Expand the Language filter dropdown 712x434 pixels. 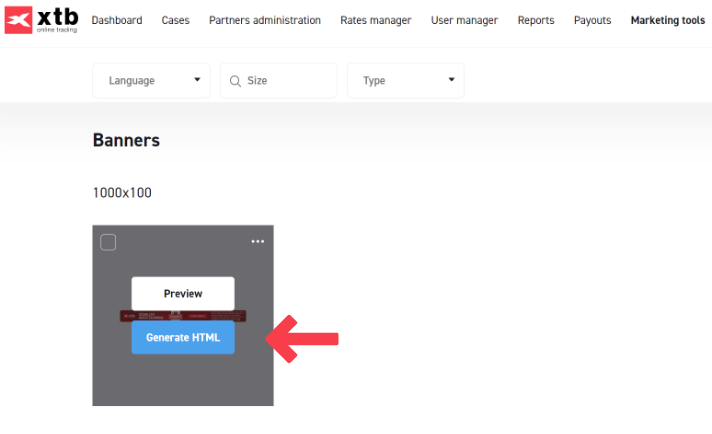(151, 81)
